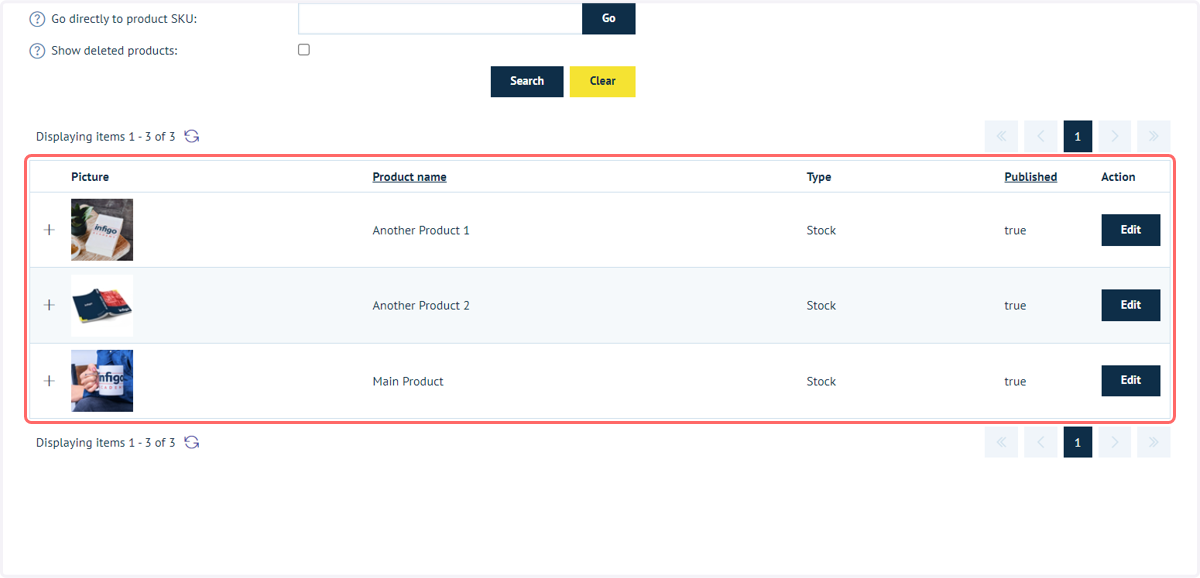Sort table by Published column
Screen dimensions: 1200x578
(1030, 177)
